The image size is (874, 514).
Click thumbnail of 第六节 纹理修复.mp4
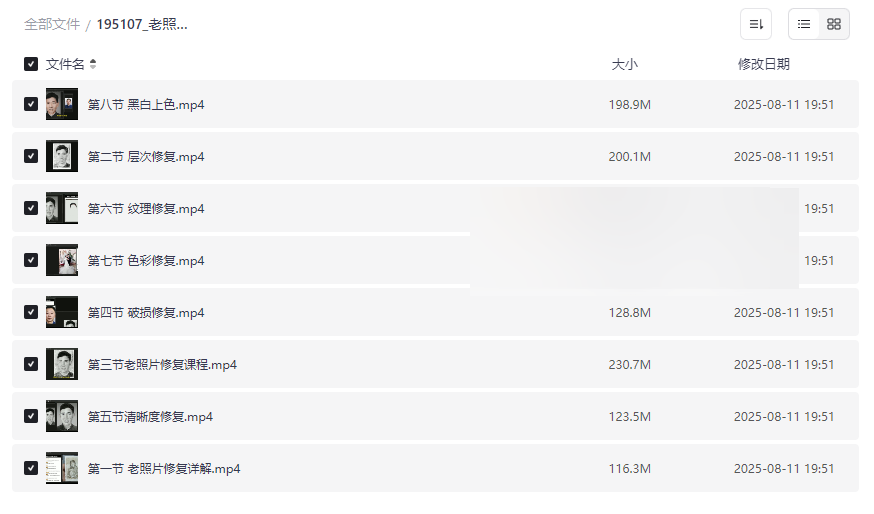click(62, 208)
